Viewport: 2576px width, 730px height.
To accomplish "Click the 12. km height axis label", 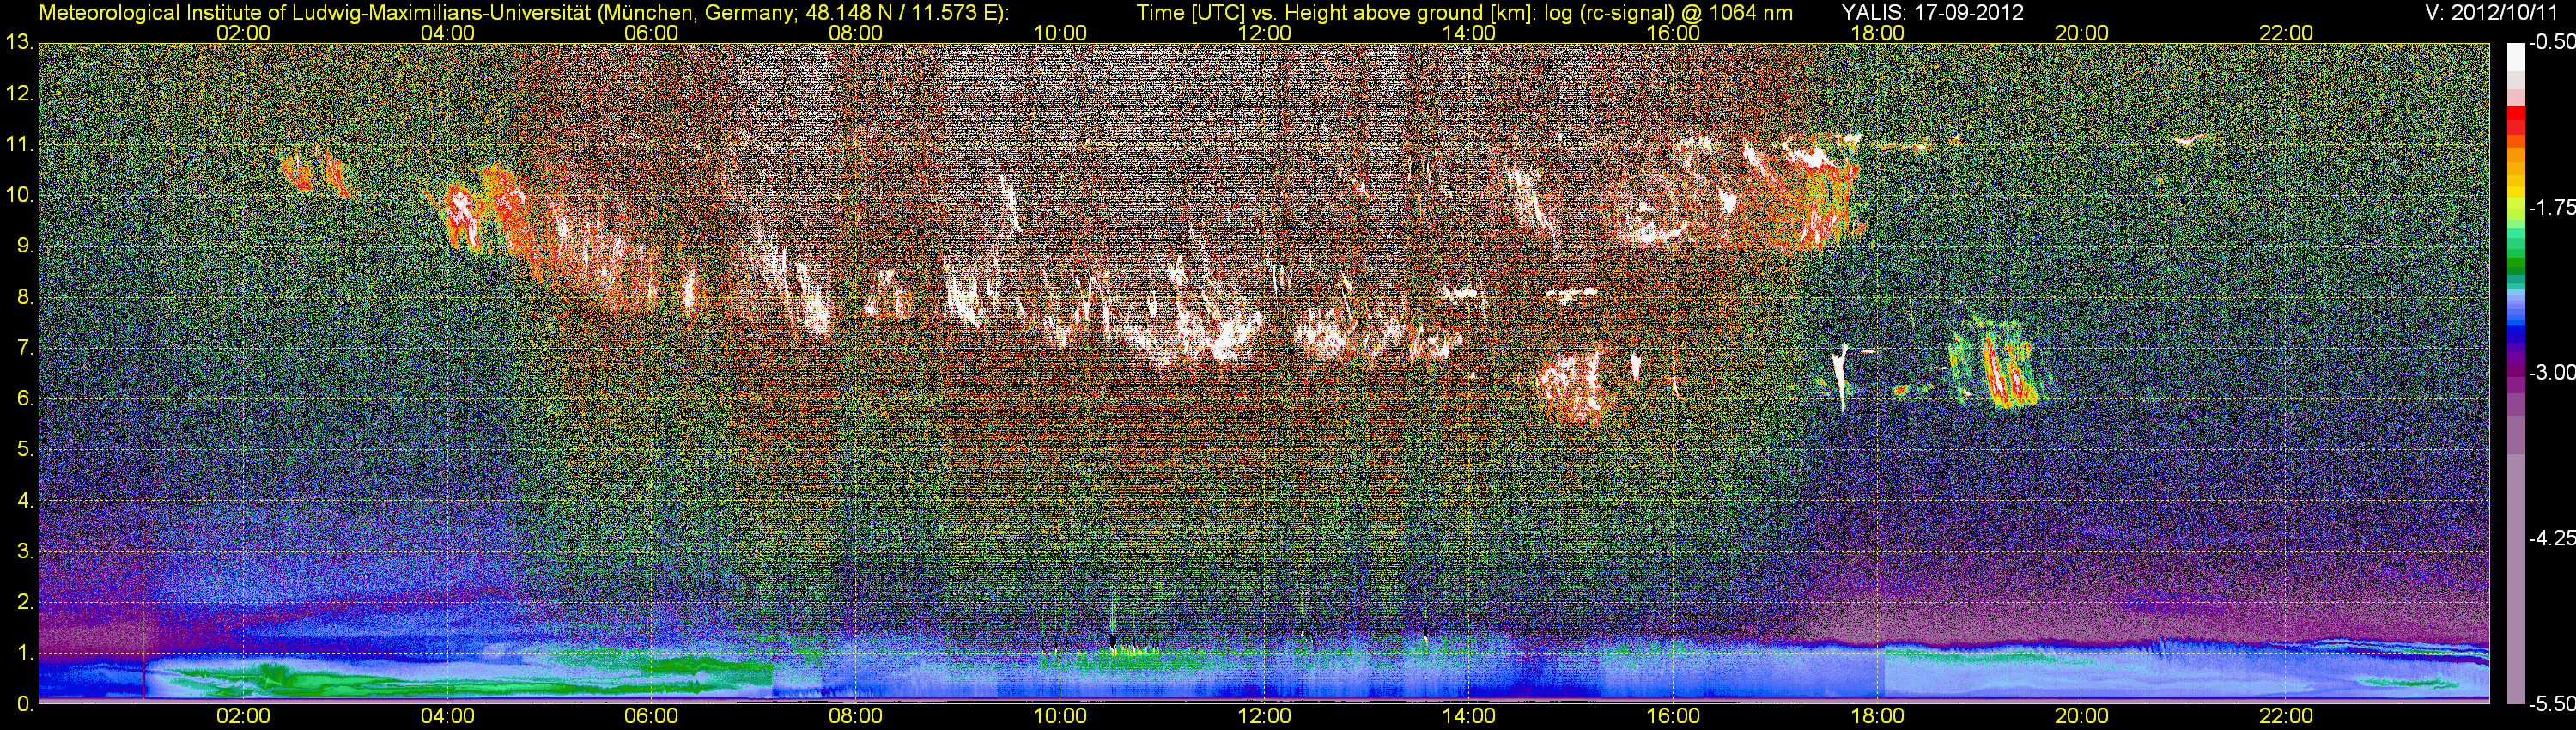I will [19, 94].
